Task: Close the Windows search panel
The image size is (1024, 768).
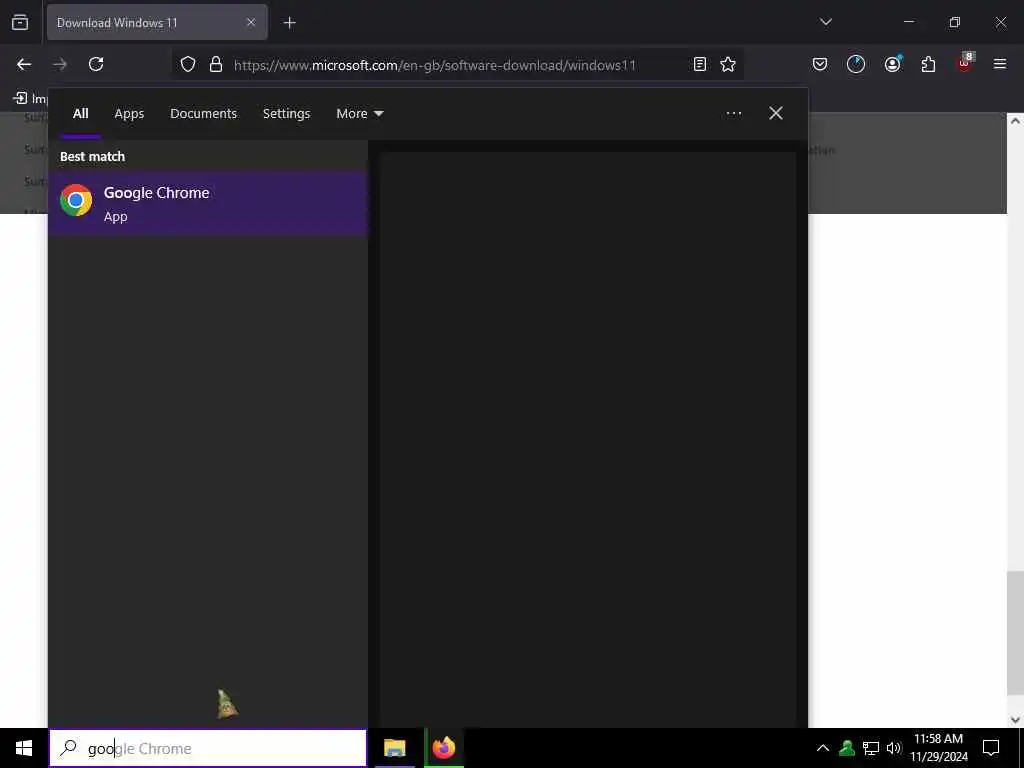Action: (775, 113)
